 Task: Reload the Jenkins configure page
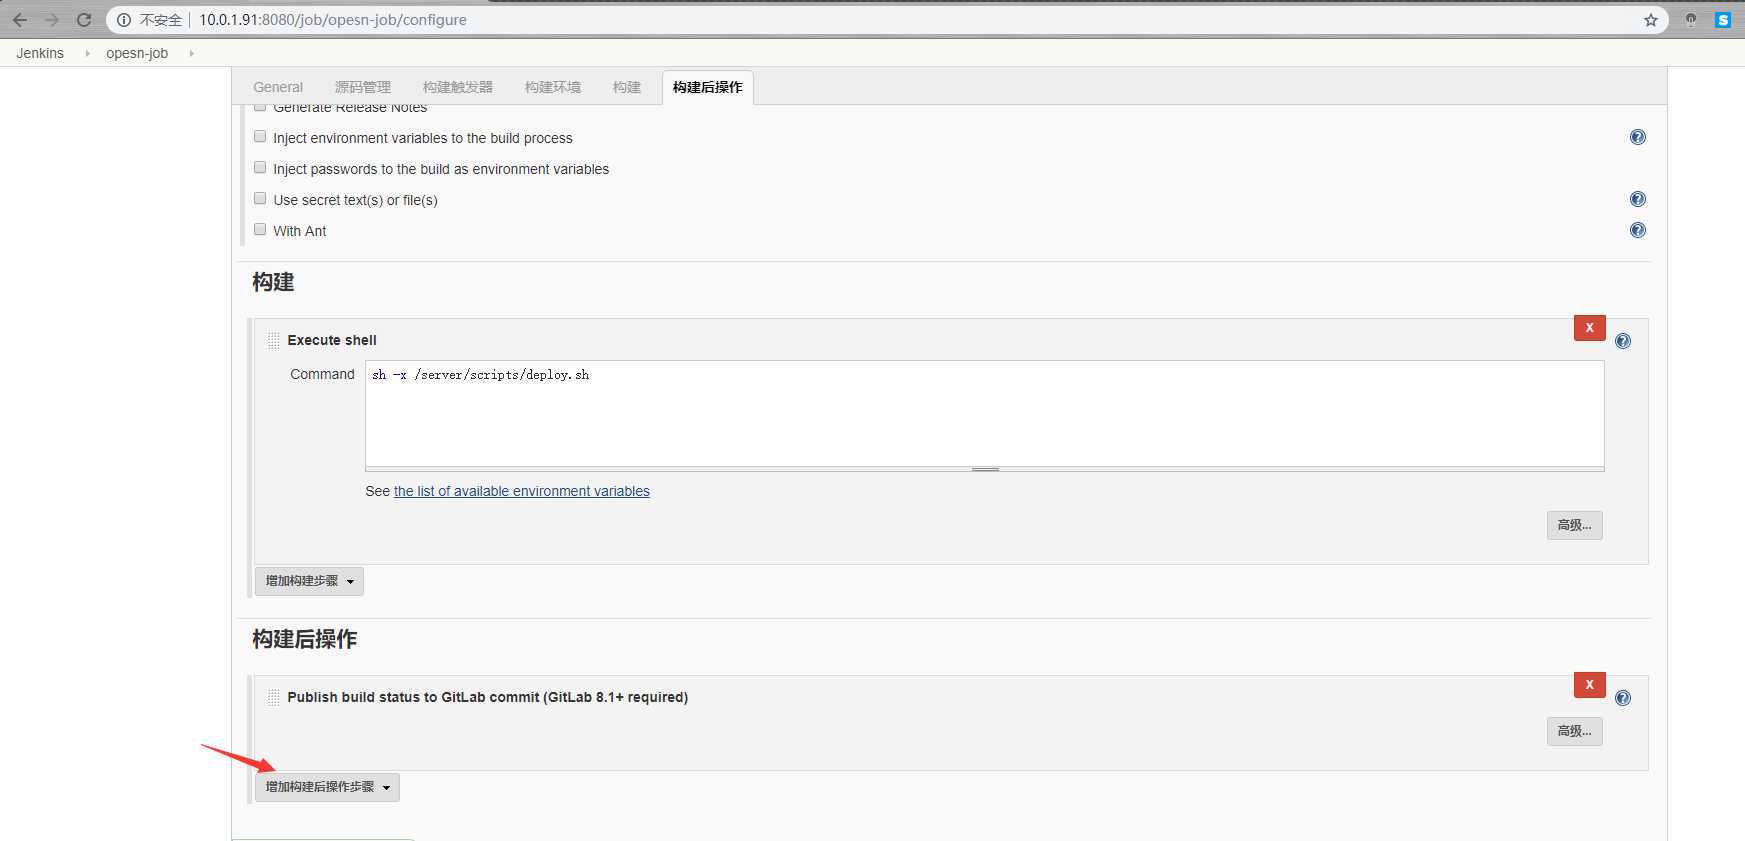point(84,20)
